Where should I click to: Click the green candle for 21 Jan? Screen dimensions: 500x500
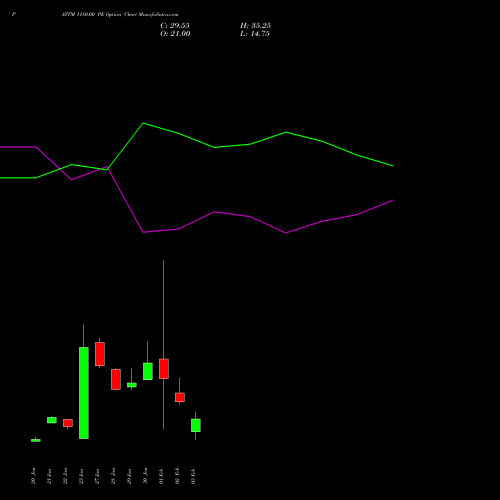coord(52,420)
